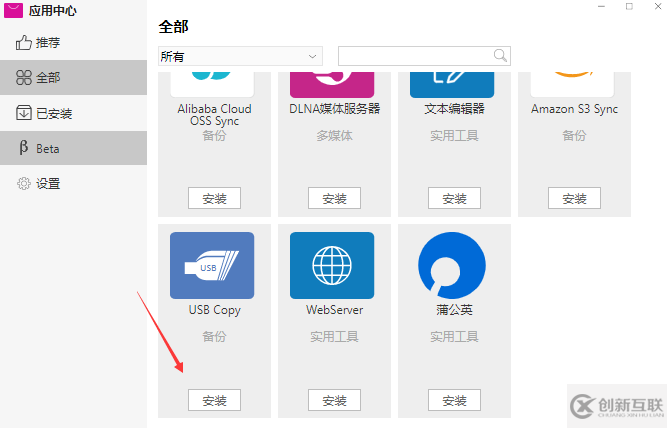The width and height of the screenshot is (667, 428).
Task: Install 蒲公英 app
Action: pyautogui.click(x=454, y=400)
